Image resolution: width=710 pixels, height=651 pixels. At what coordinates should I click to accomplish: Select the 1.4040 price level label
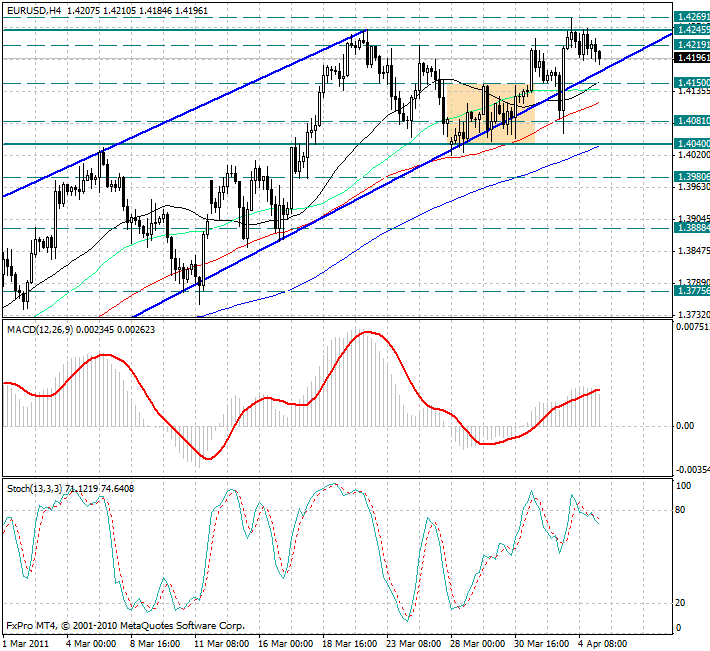pyautogui.click(x=692, y=144)
